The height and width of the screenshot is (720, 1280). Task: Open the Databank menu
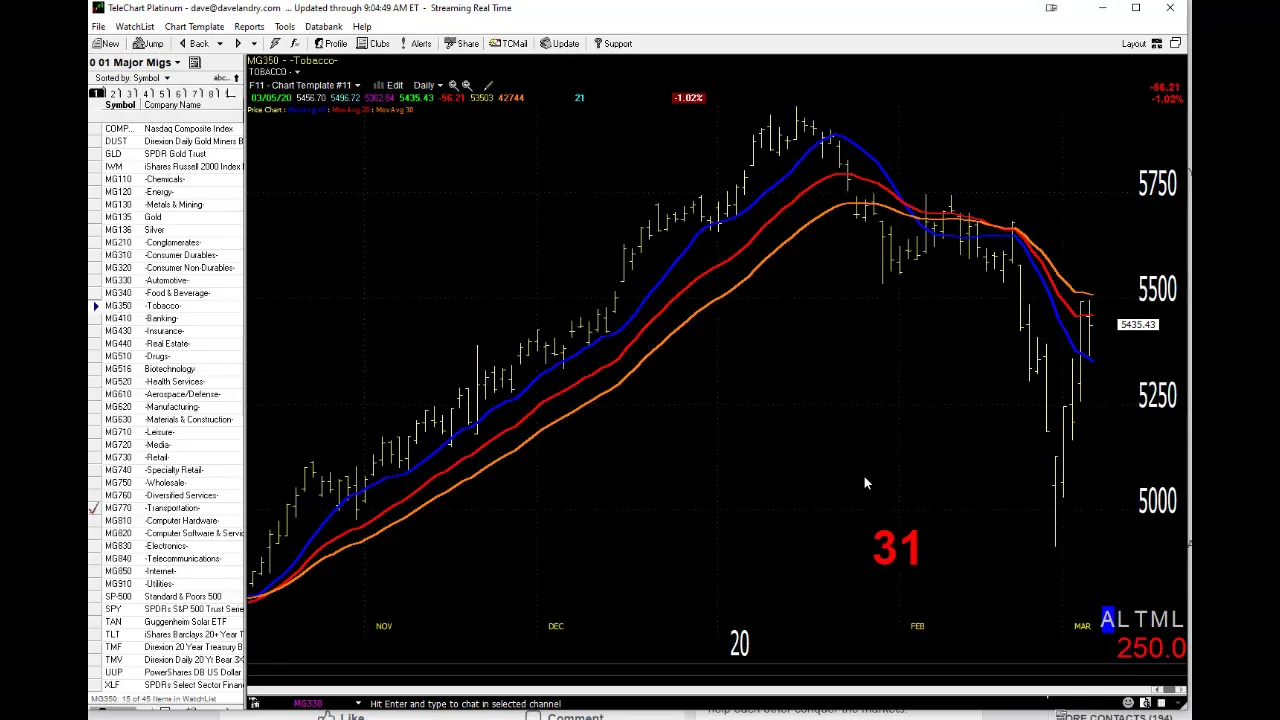click(323, 27)
